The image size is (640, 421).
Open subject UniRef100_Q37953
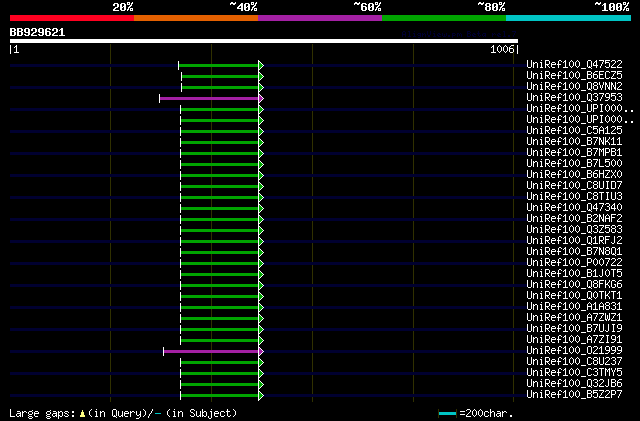(x=574, y=97)
